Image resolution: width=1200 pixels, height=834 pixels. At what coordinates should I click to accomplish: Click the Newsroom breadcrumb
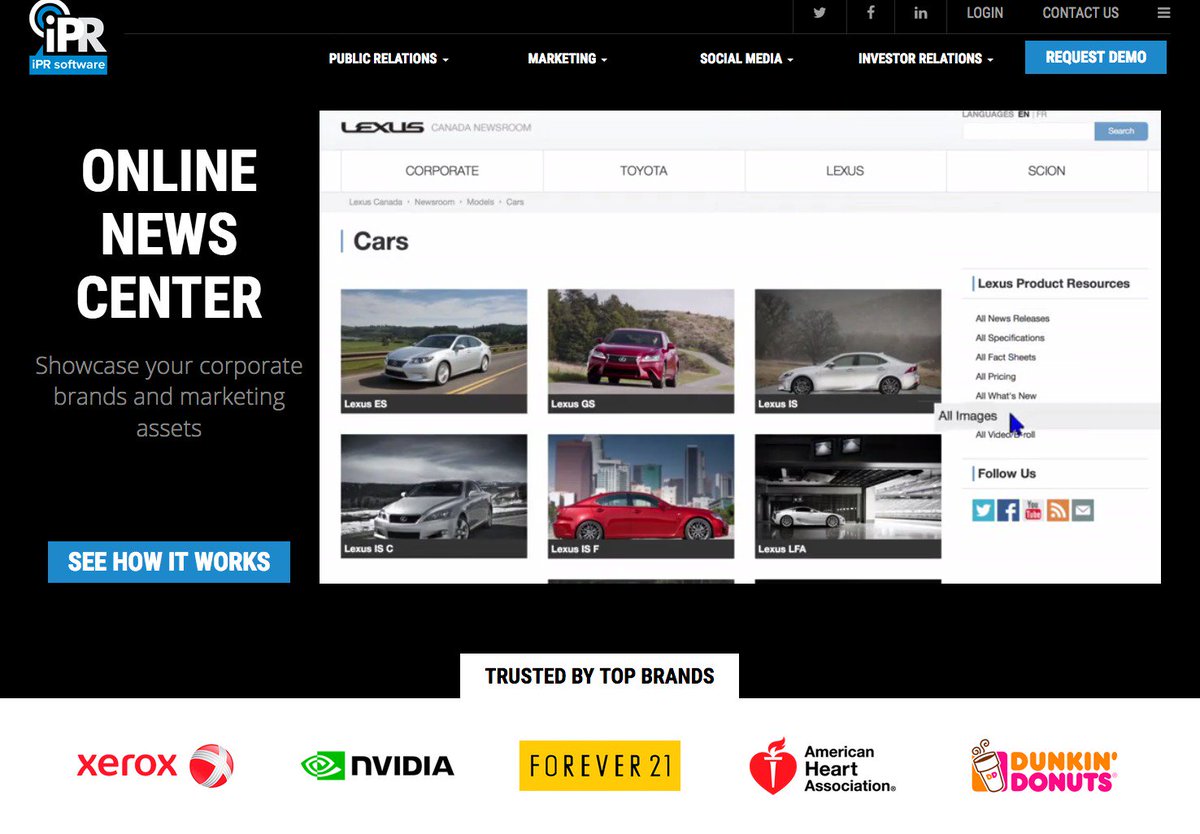[x=435, y=202]
